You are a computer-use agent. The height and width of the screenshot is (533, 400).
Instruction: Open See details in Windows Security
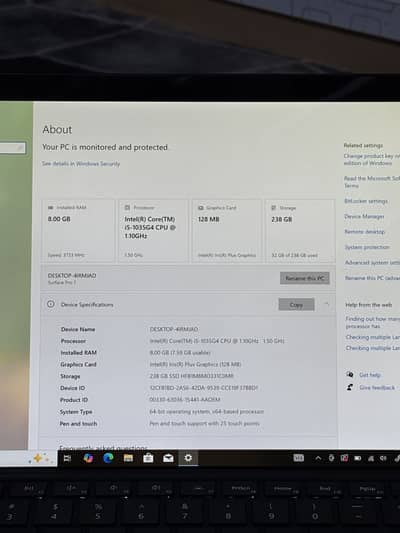tap(81, 164)
